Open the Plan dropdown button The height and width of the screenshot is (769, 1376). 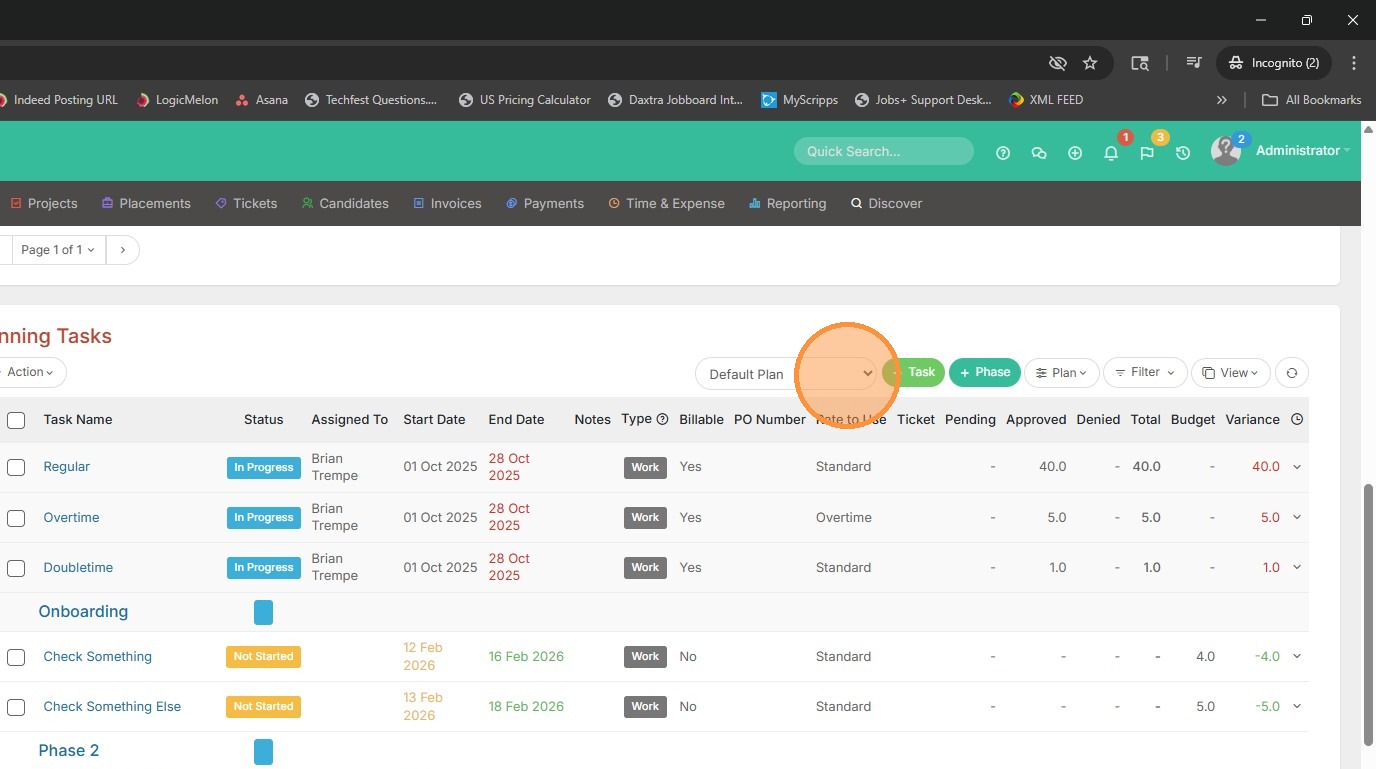pyautogui.click(x=1062, y=373)
